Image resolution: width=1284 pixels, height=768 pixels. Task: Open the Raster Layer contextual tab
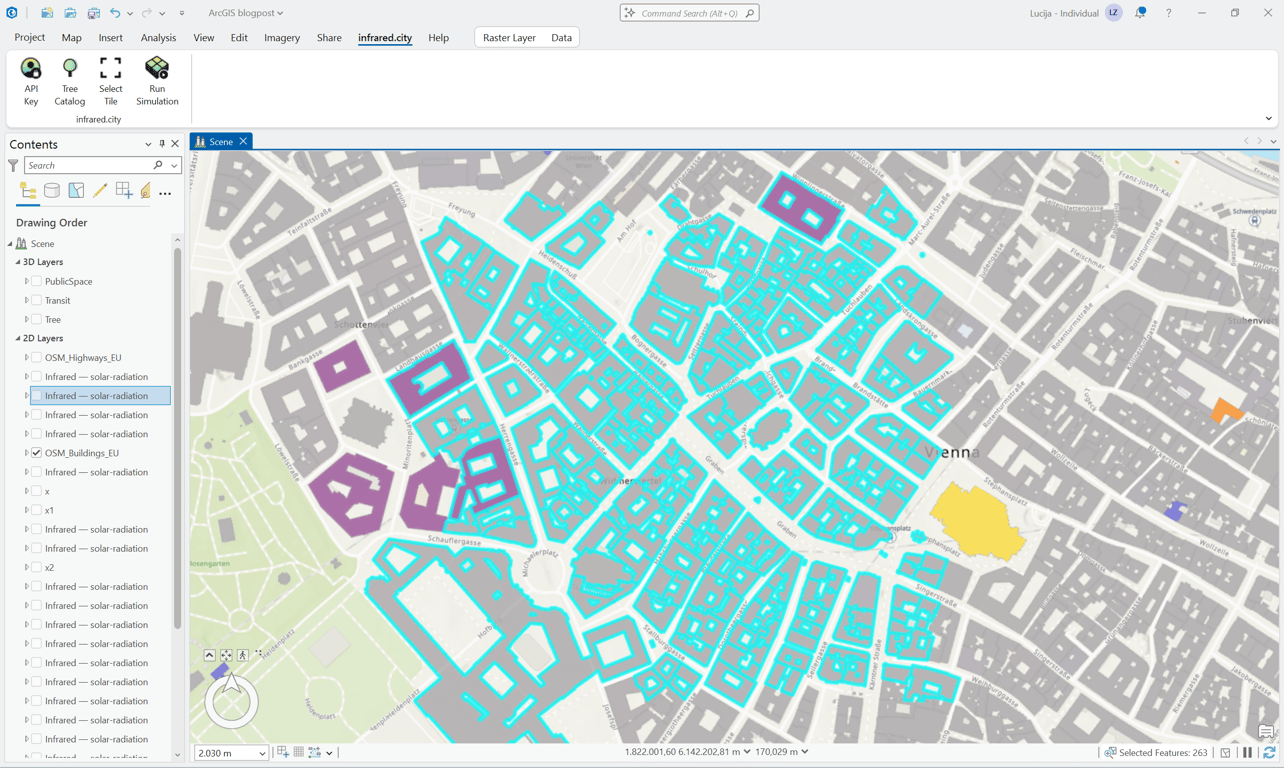click(x=509, y=37)
